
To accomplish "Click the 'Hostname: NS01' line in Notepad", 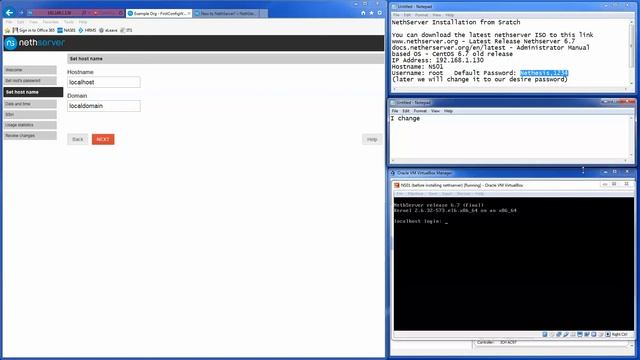I will [417, 67].
